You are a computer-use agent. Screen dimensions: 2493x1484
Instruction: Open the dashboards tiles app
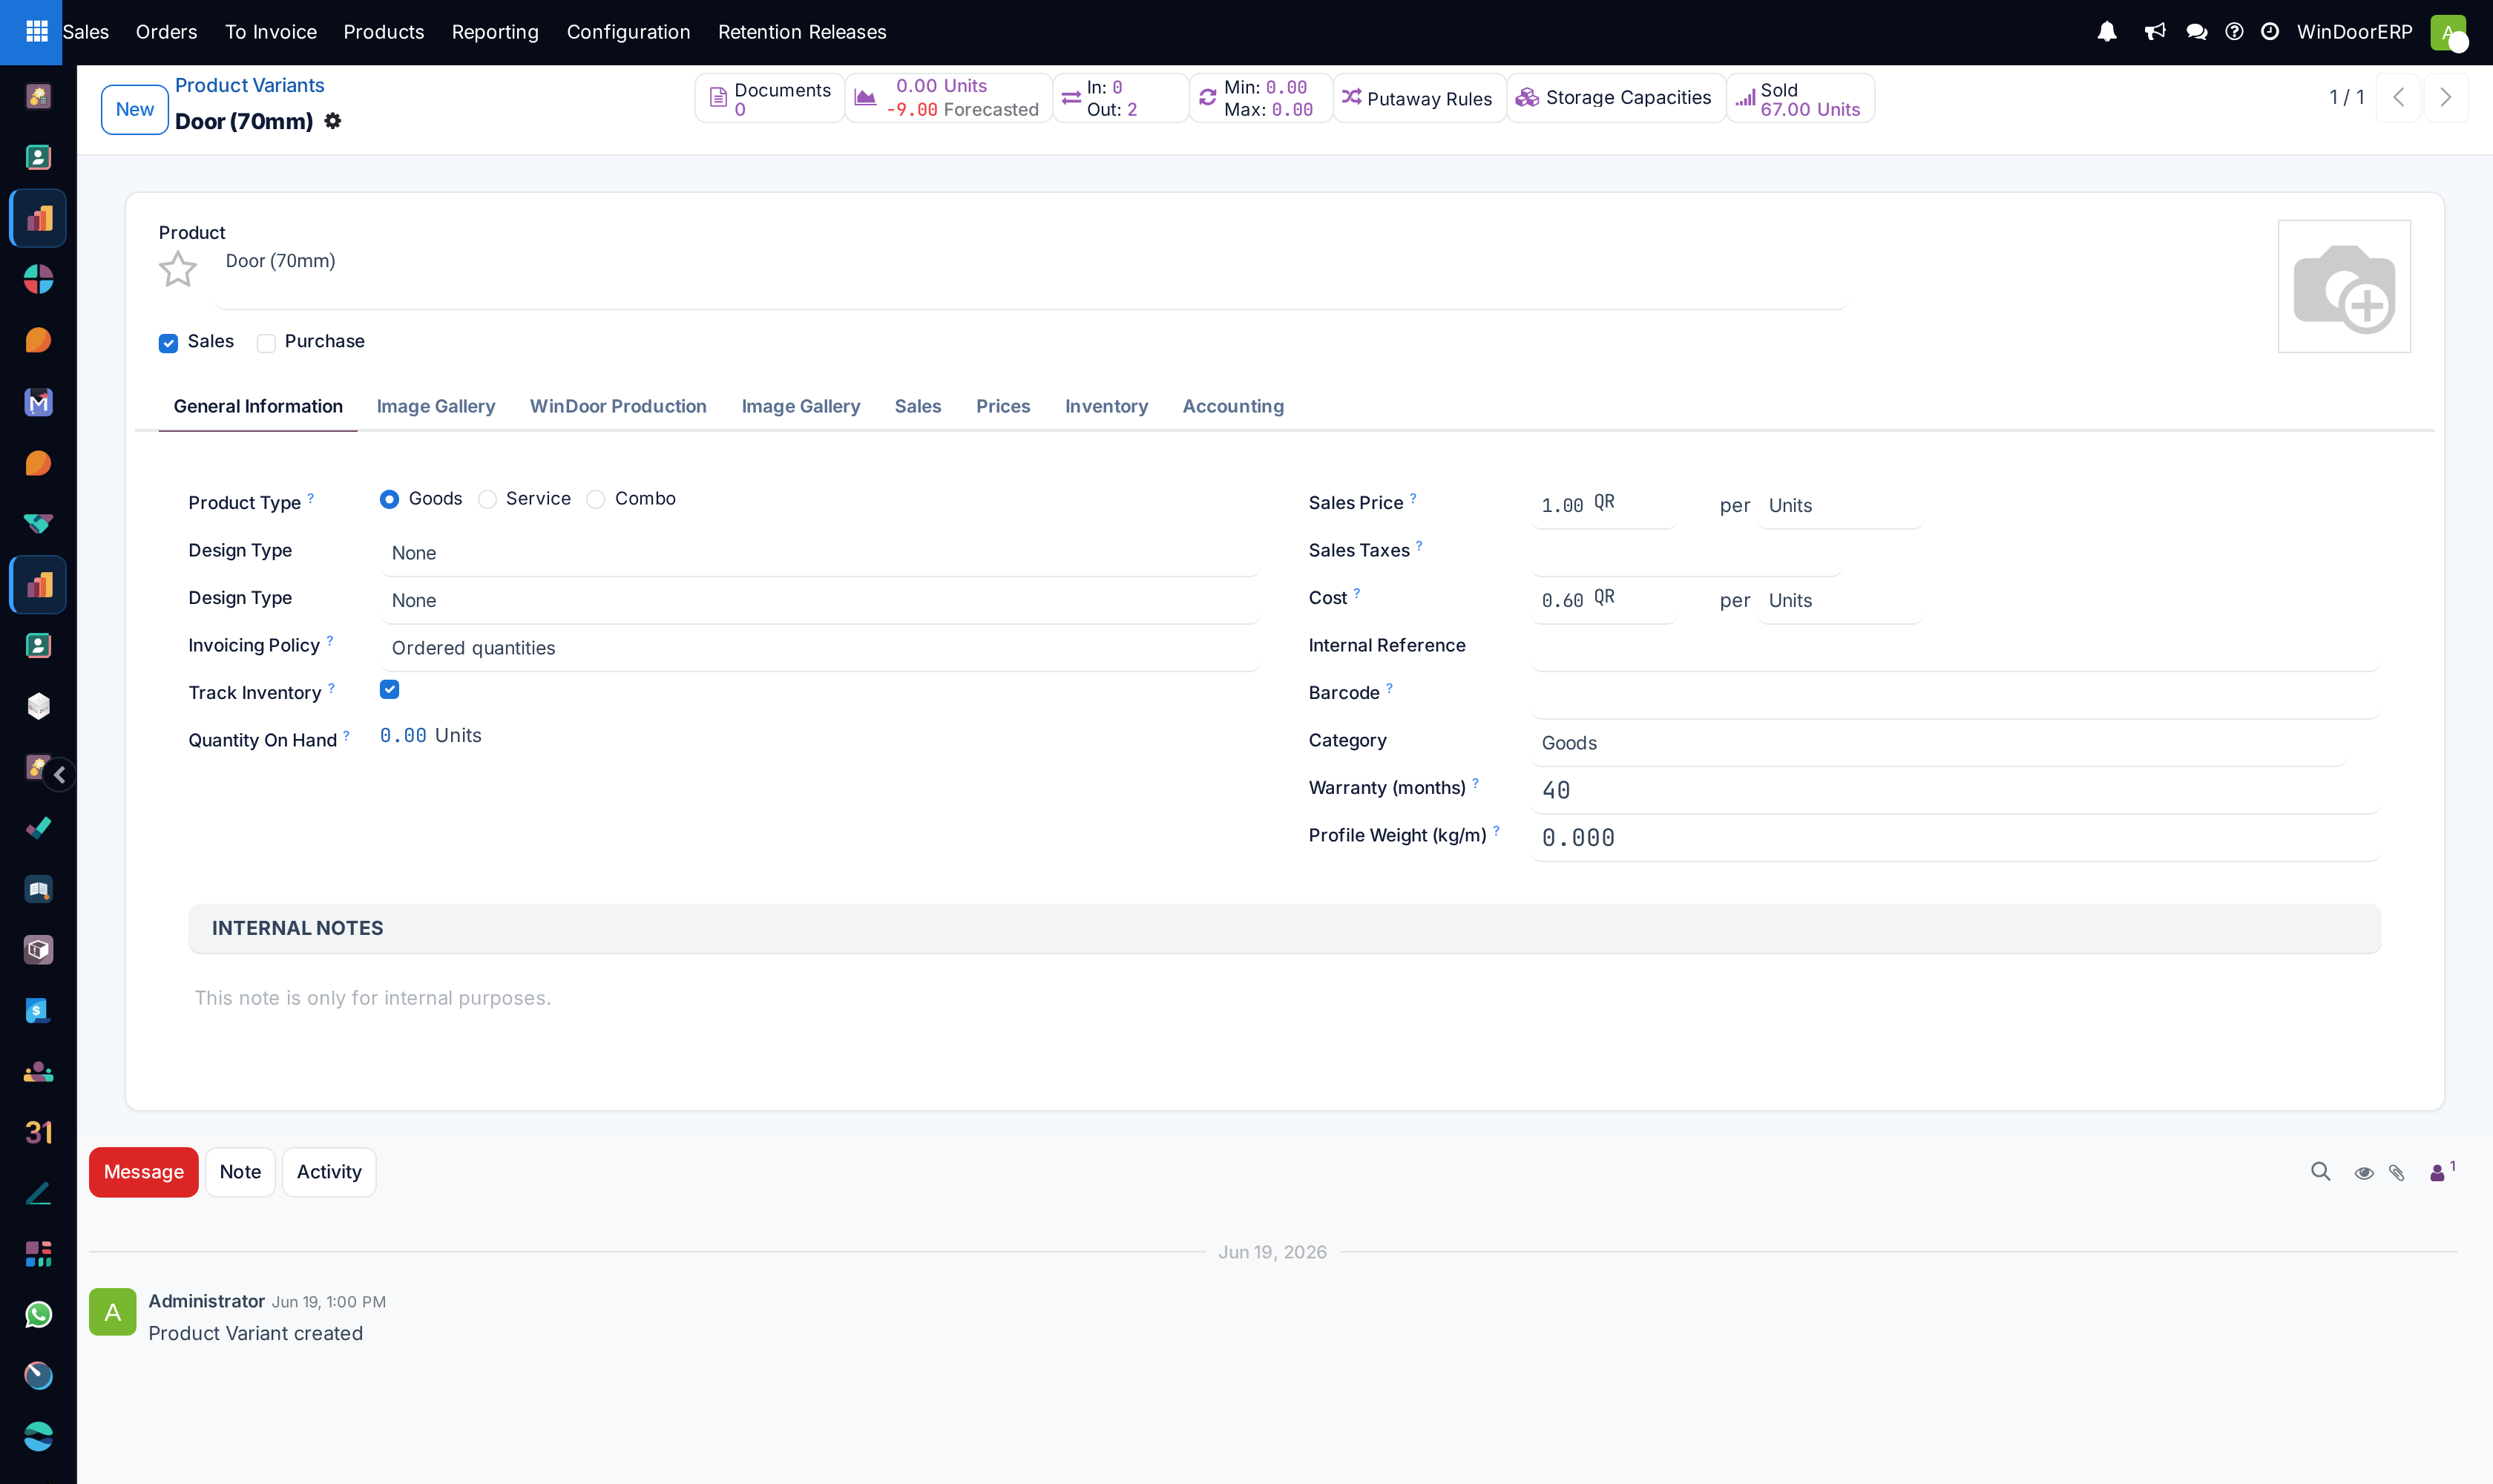coord(38,1253)
